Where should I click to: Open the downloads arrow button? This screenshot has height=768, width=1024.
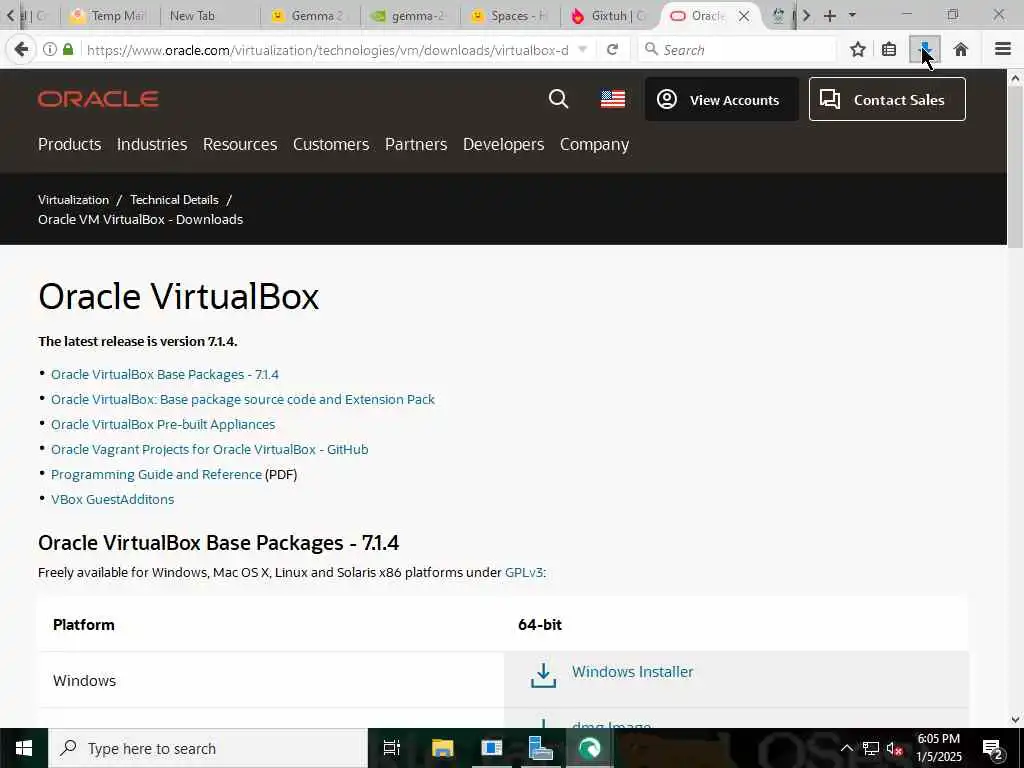(x=925, y=50)
